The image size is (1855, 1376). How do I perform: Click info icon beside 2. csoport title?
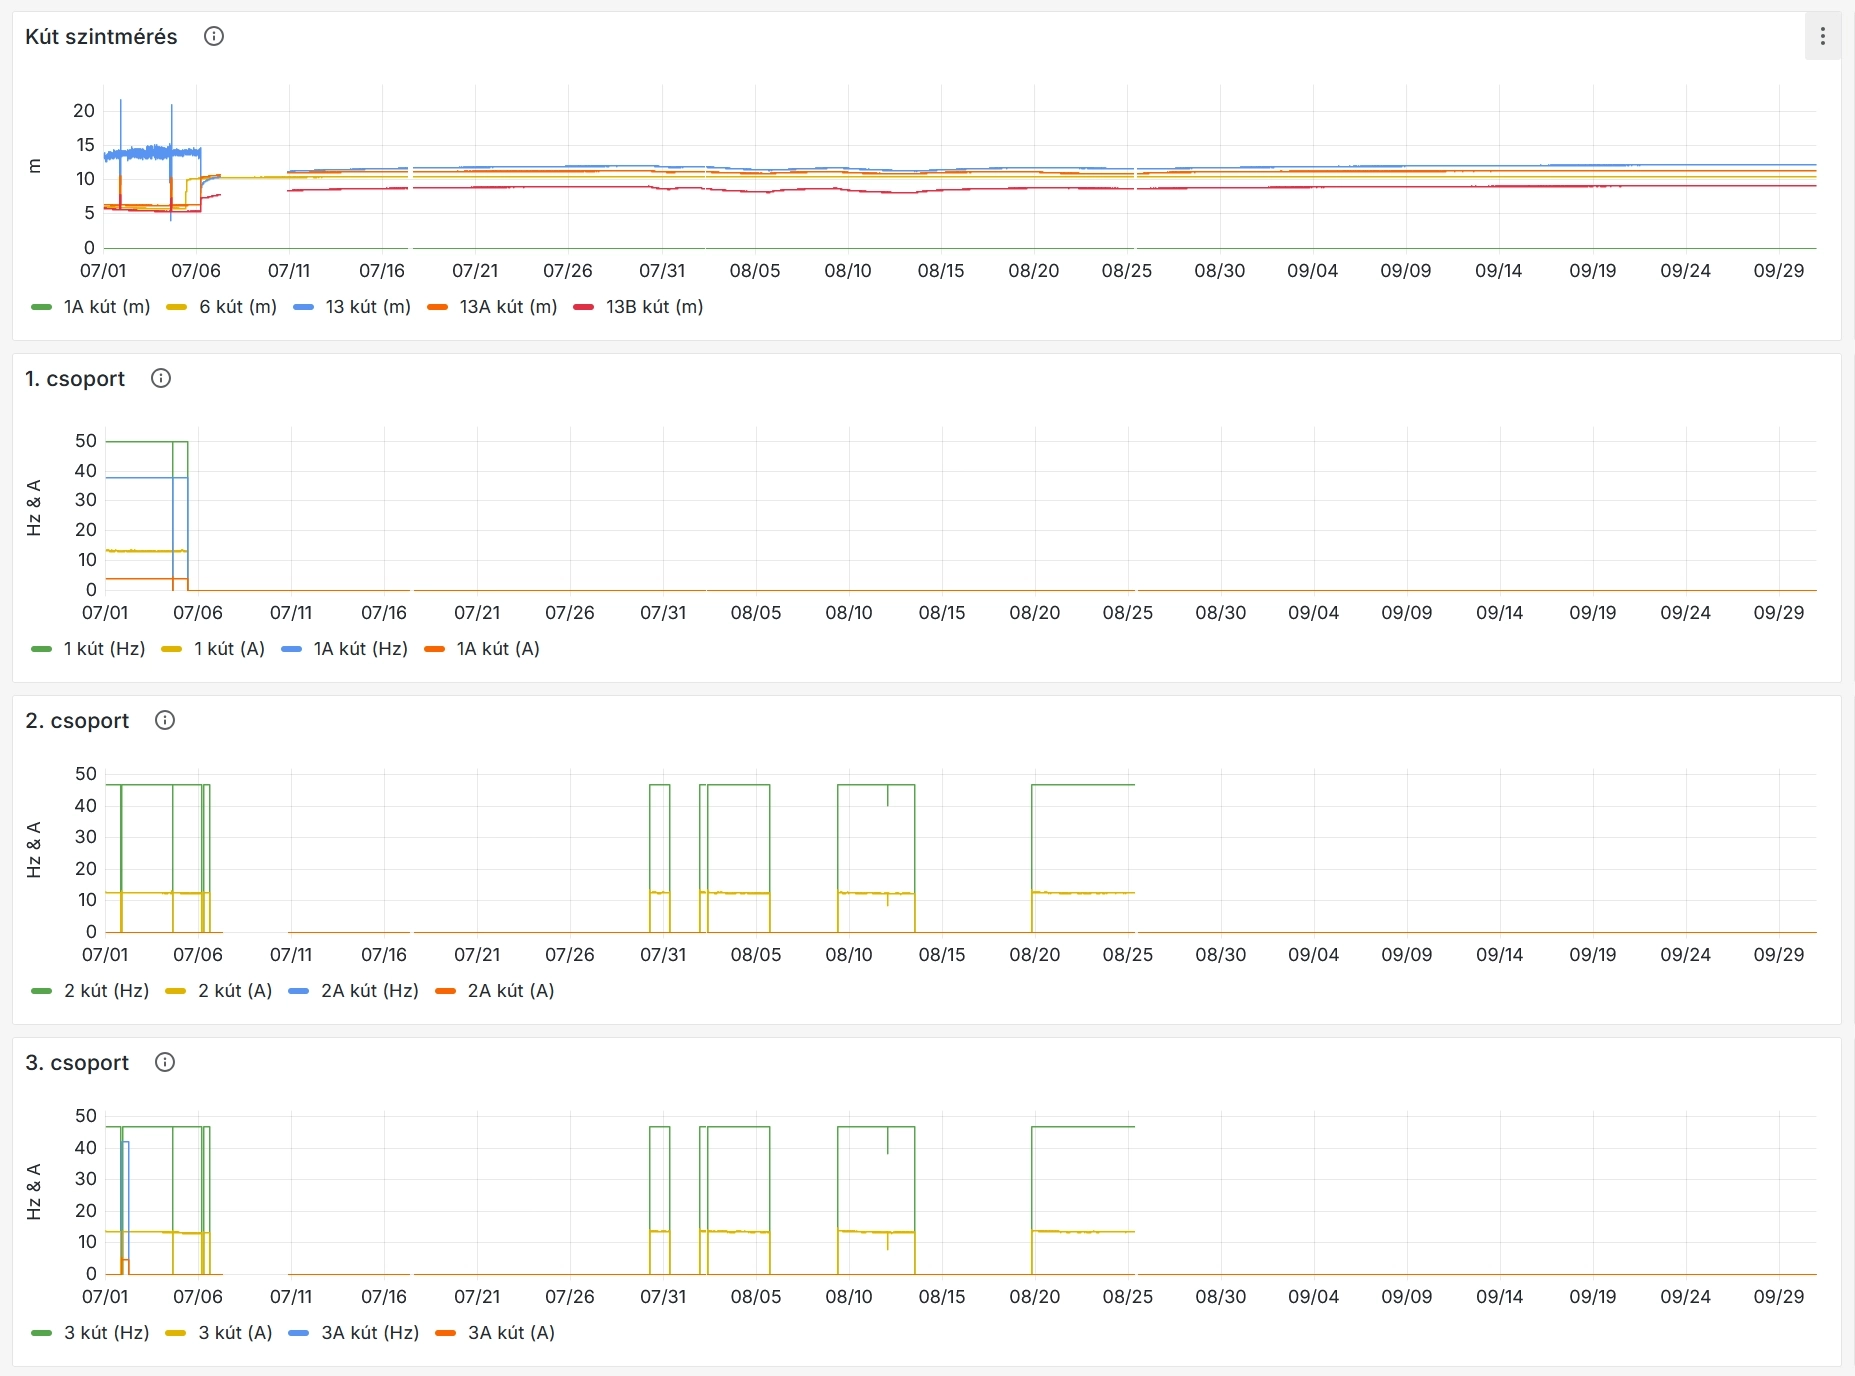pyautogui.click(x=165, y=721)
